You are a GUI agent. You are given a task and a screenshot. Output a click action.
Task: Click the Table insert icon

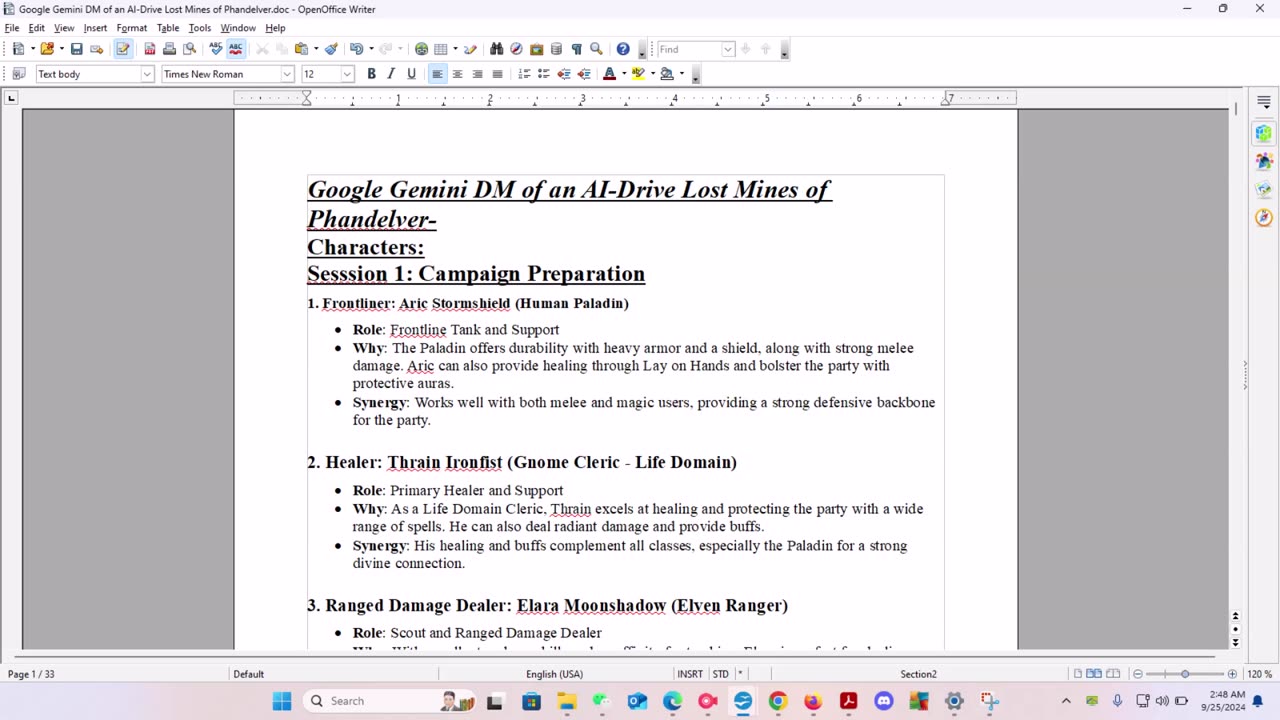point(441,48)
